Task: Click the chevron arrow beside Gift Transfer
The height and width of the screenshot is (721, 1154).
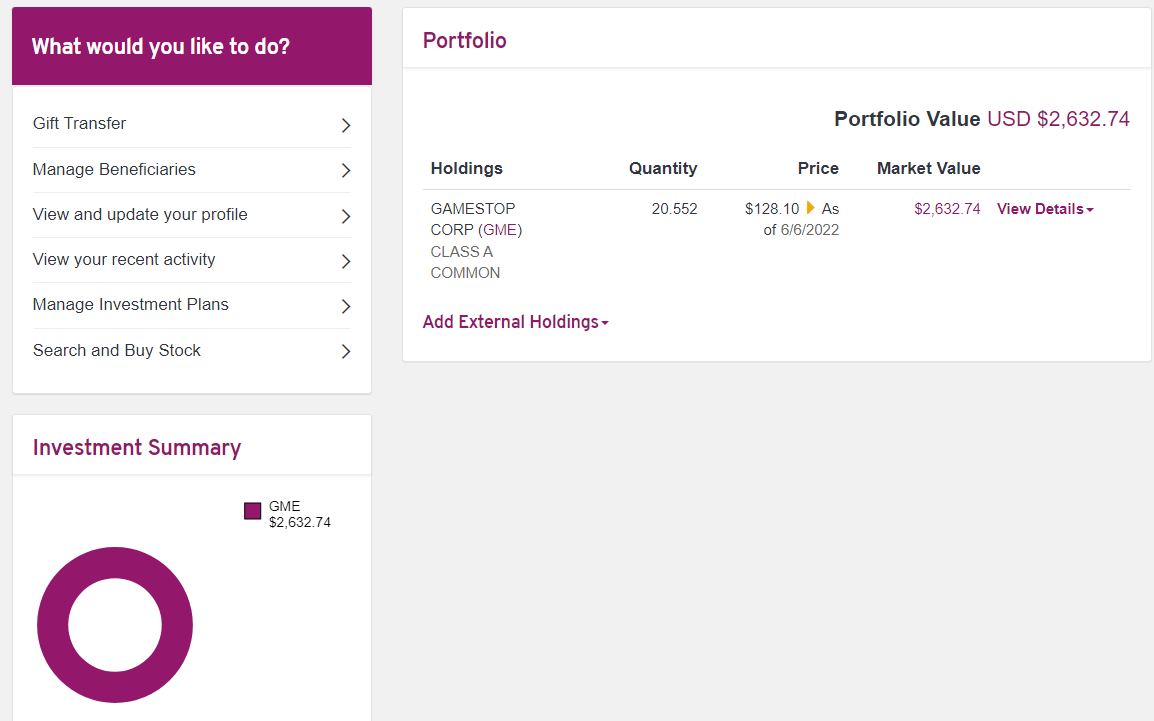Action: [346, 125]
